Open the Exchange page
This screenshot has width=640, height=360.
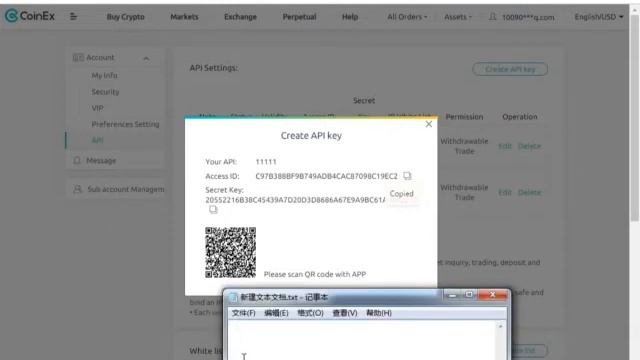240,17
